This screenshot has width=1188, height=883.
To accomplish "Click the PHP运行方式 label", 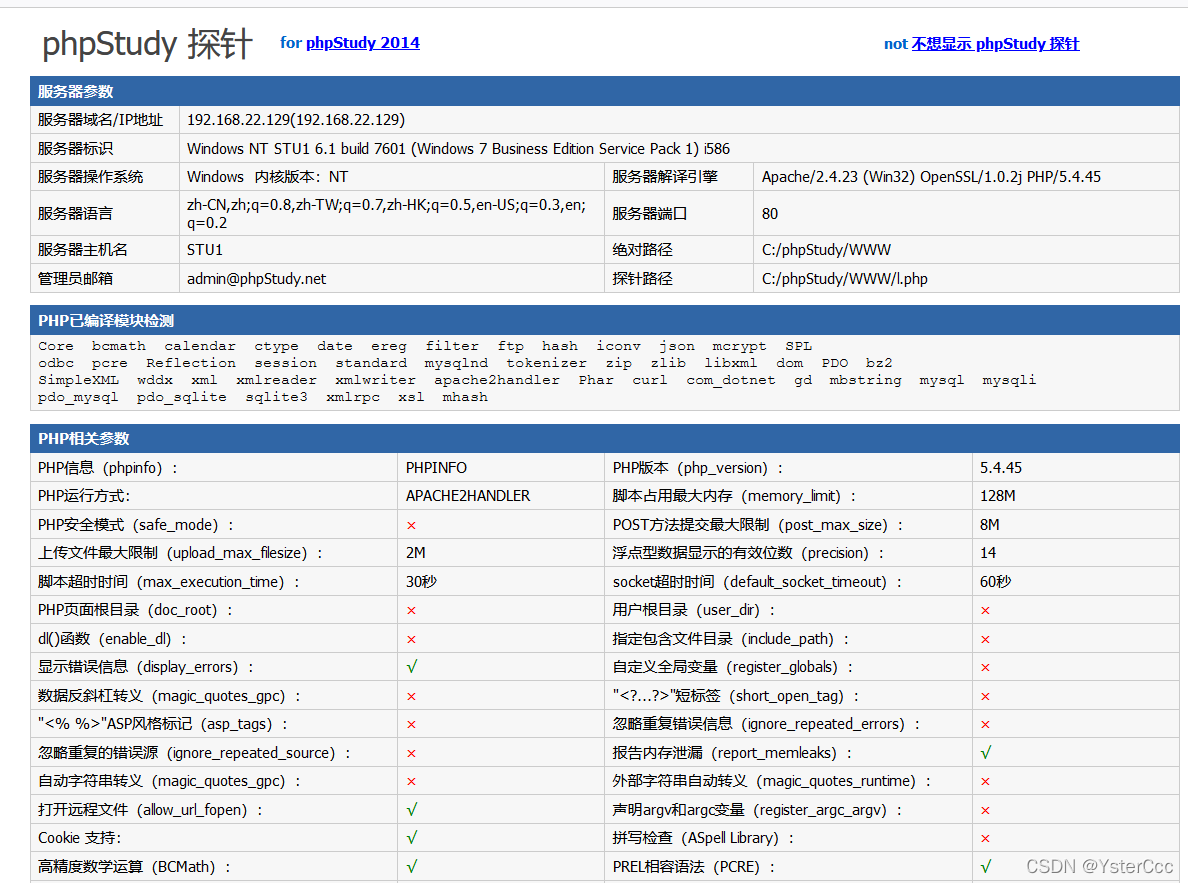I will pos(83,496).
